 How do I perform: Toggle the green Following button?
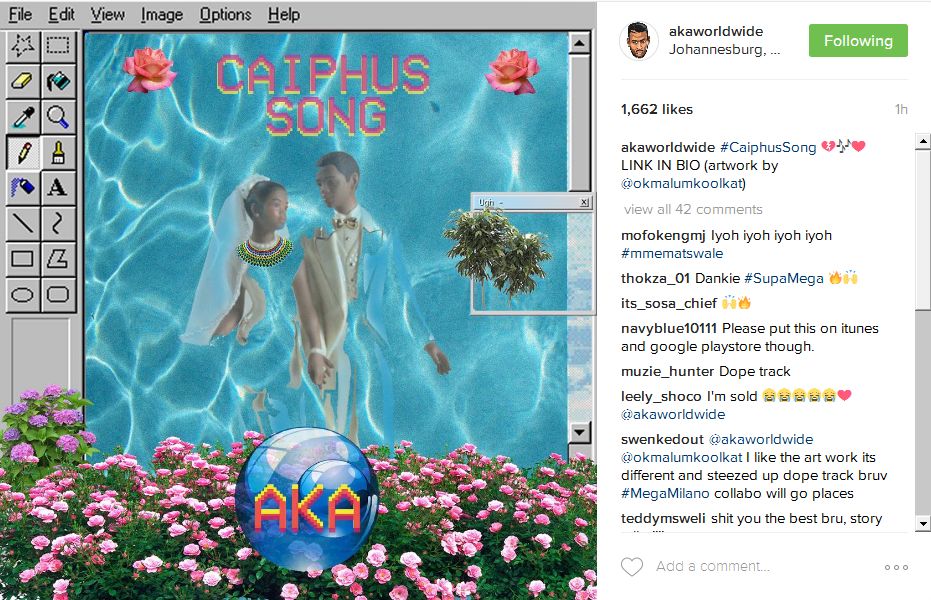[x=858, y=40]
